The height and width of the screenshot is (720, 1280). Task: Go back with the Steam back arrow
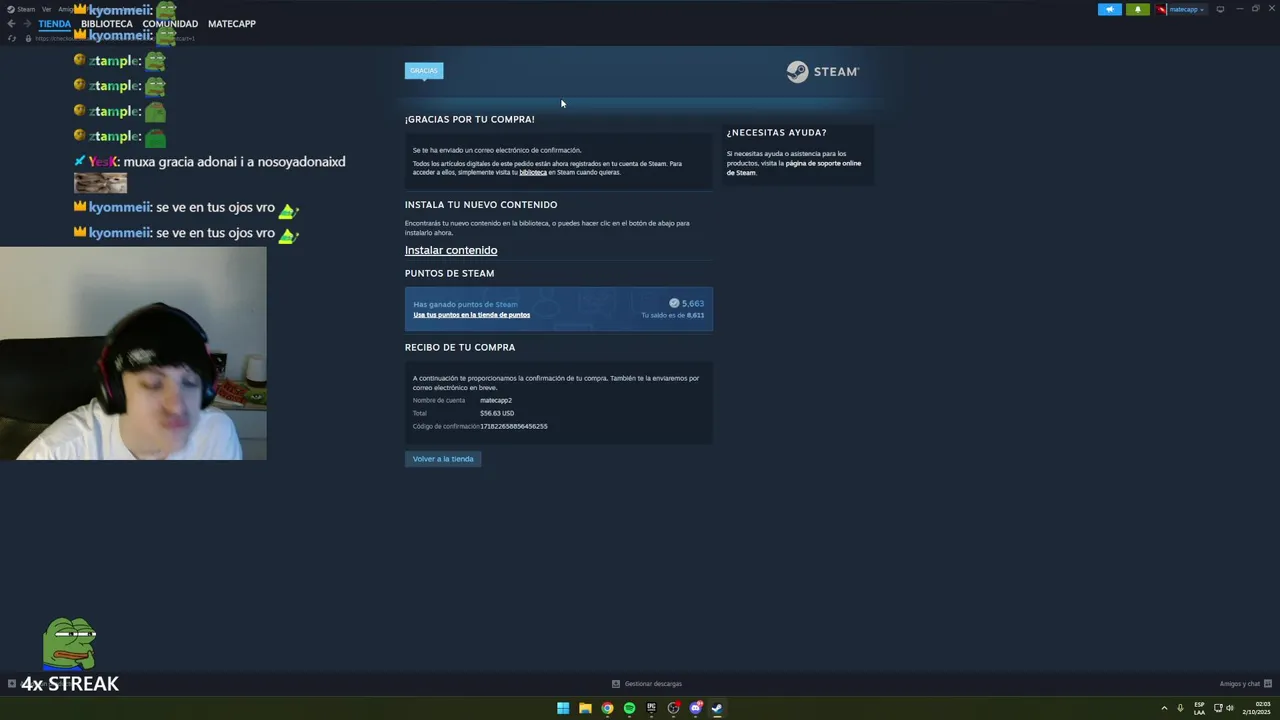point(11,24)
